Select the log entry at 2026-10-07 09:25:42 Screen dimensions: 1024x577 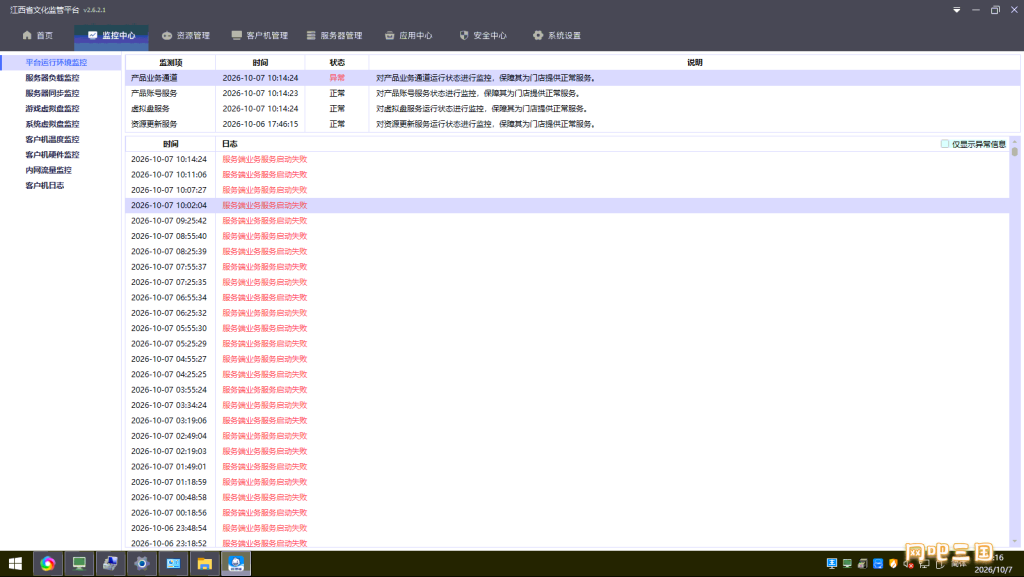point(567,221)
